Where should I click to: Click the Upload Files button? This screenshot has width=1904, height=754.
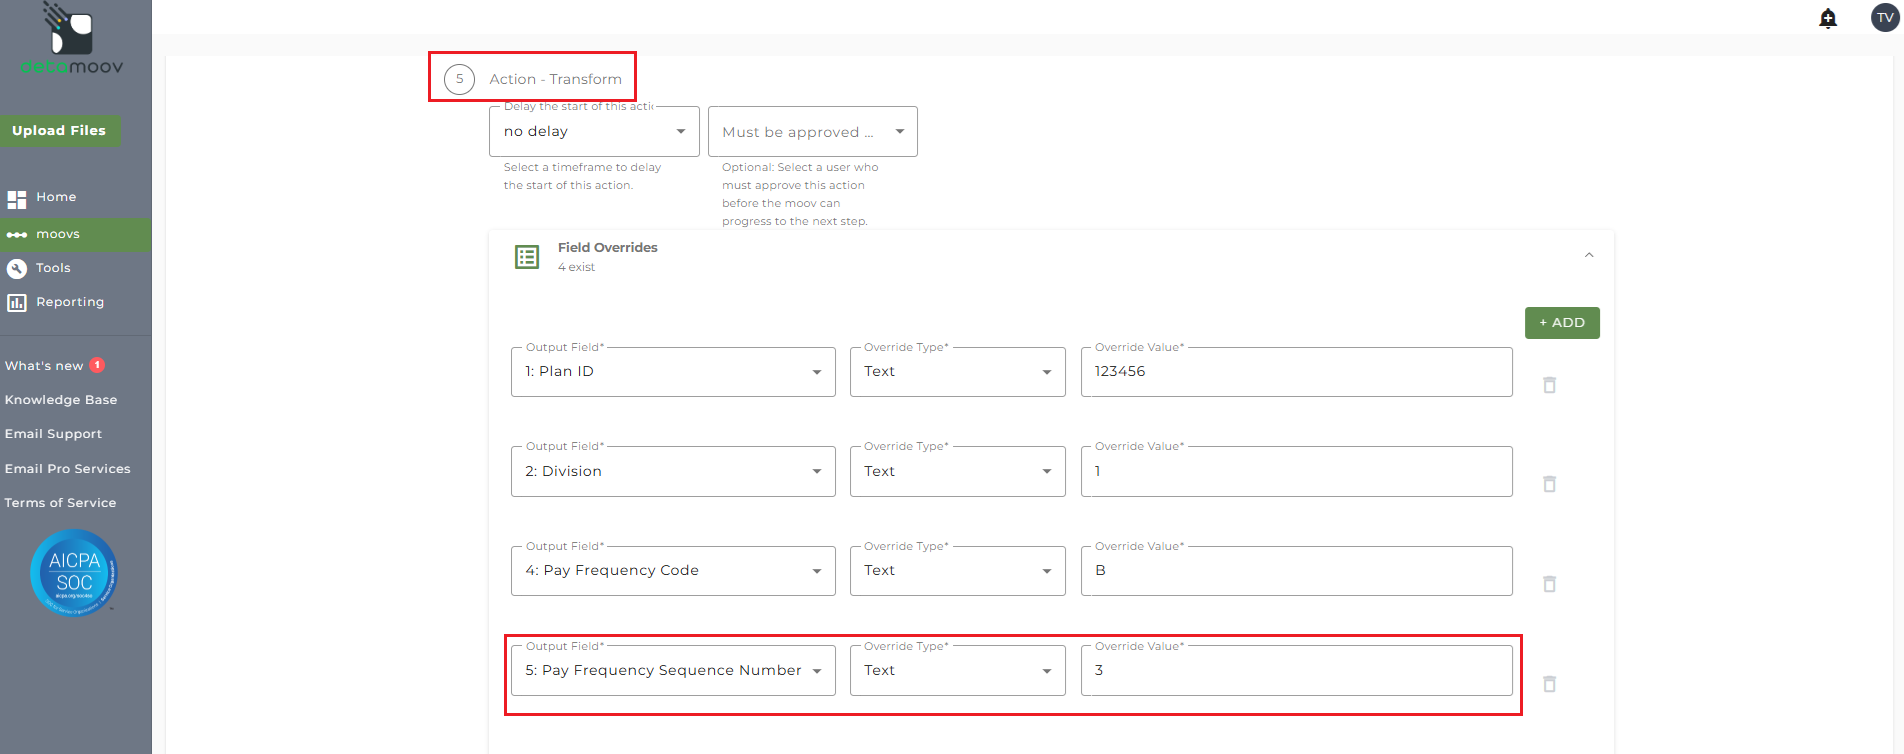(59, 131)
